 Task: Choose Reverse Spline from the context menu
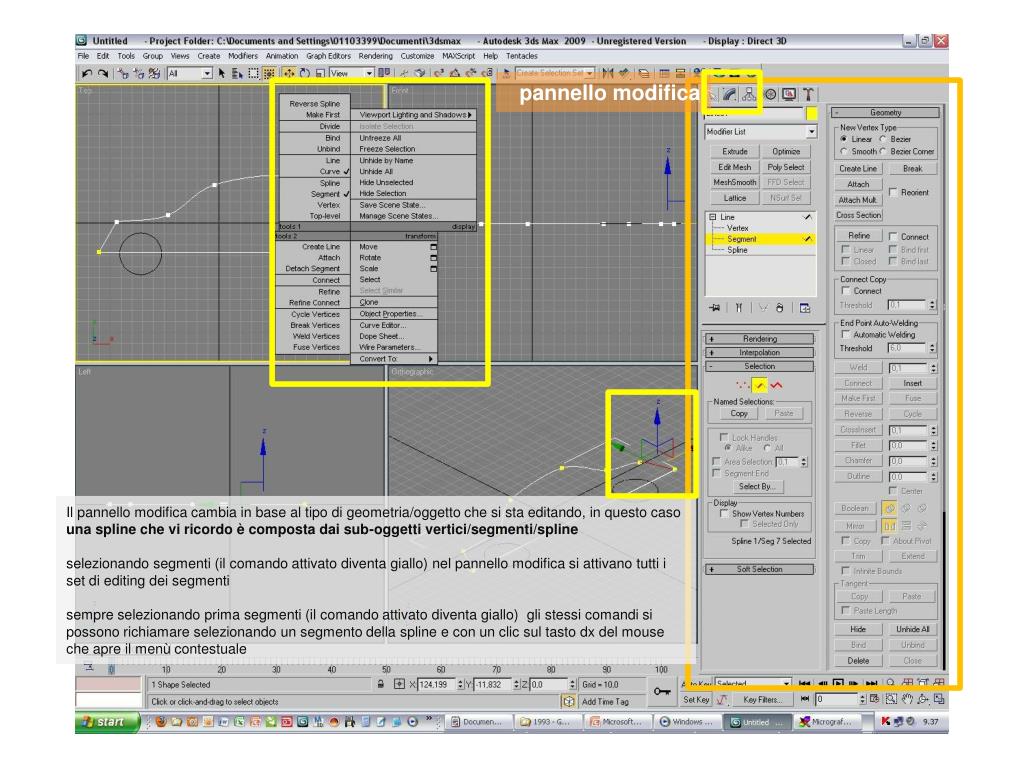point(314,103)
